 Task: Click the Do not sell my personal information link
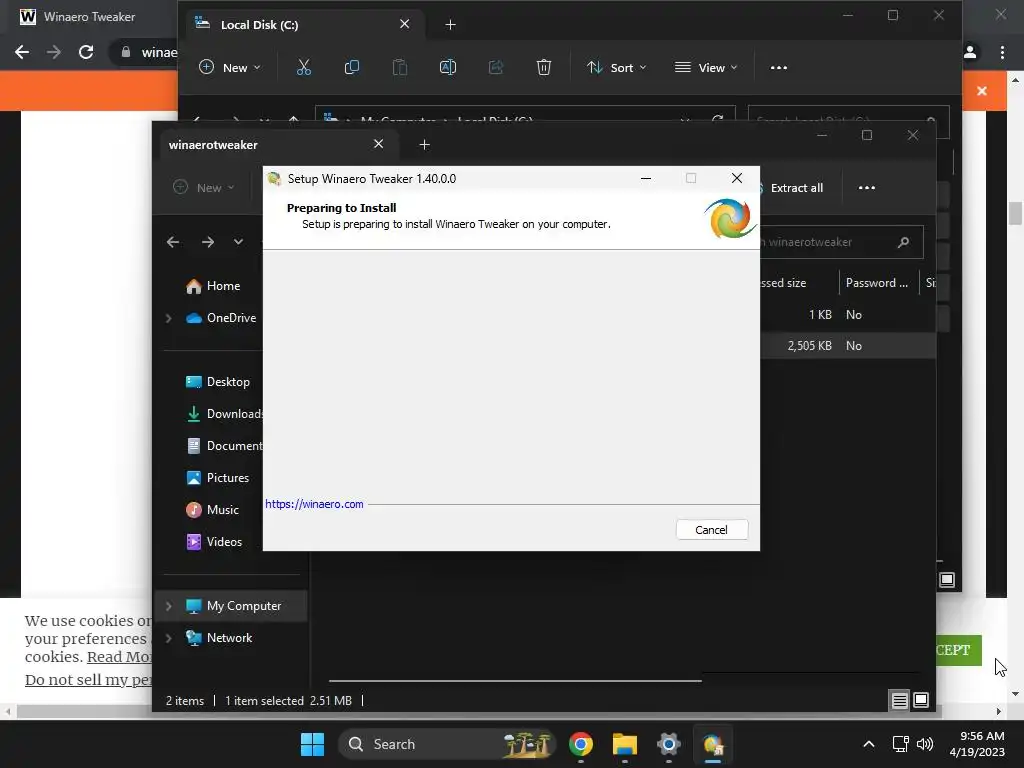[89, 680]
